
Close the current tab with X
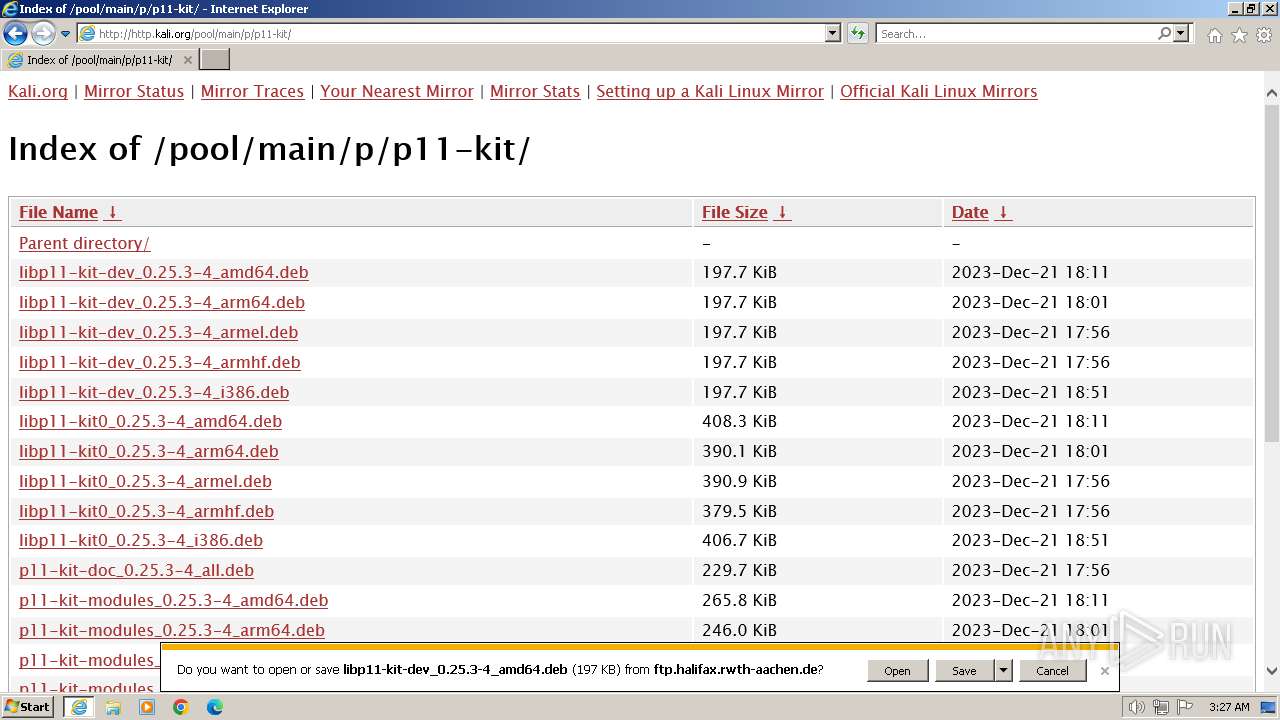point(187,60)
